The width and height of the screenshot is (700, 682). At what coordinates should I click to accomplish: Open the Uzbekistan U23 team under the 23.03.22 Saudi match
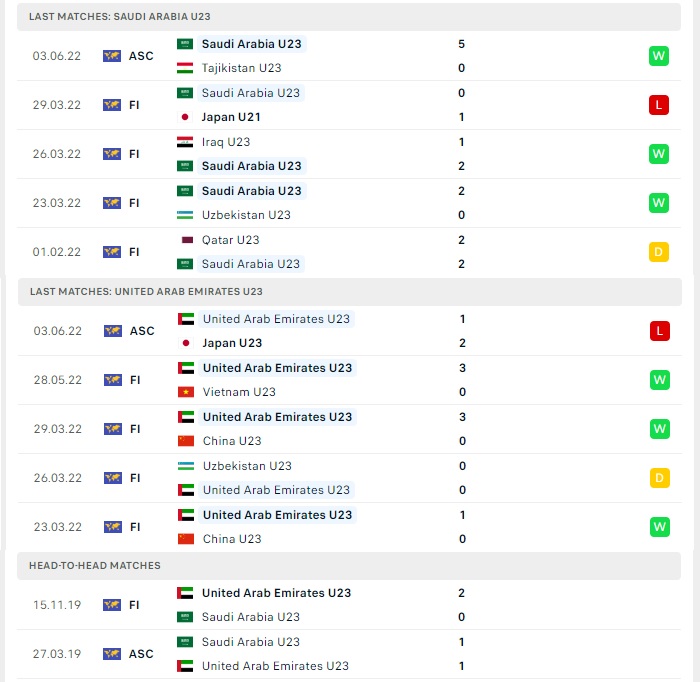(x=246, y=215)
